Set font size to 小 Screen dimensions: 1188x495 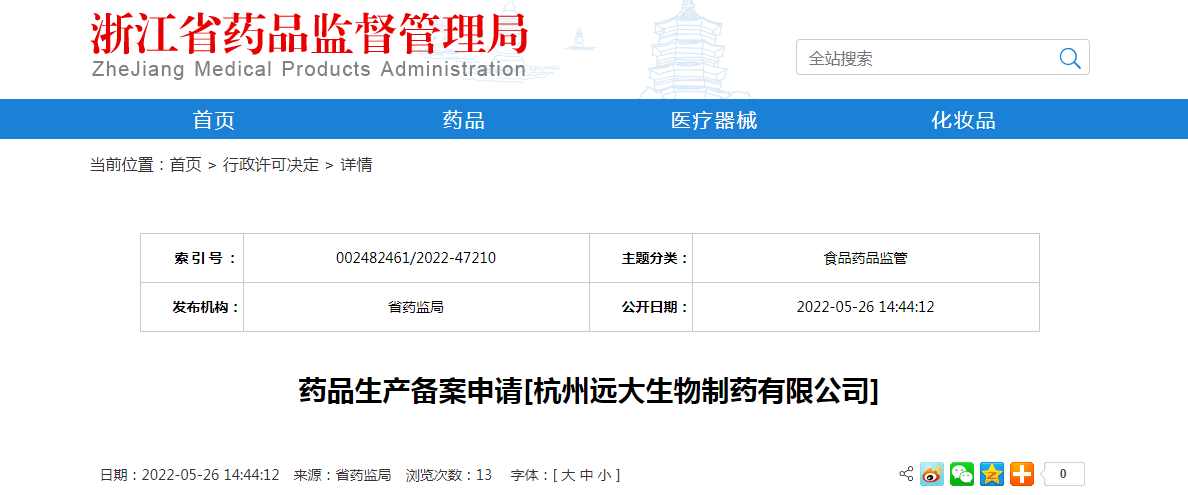pyautogui.click(x=605, y=475)
